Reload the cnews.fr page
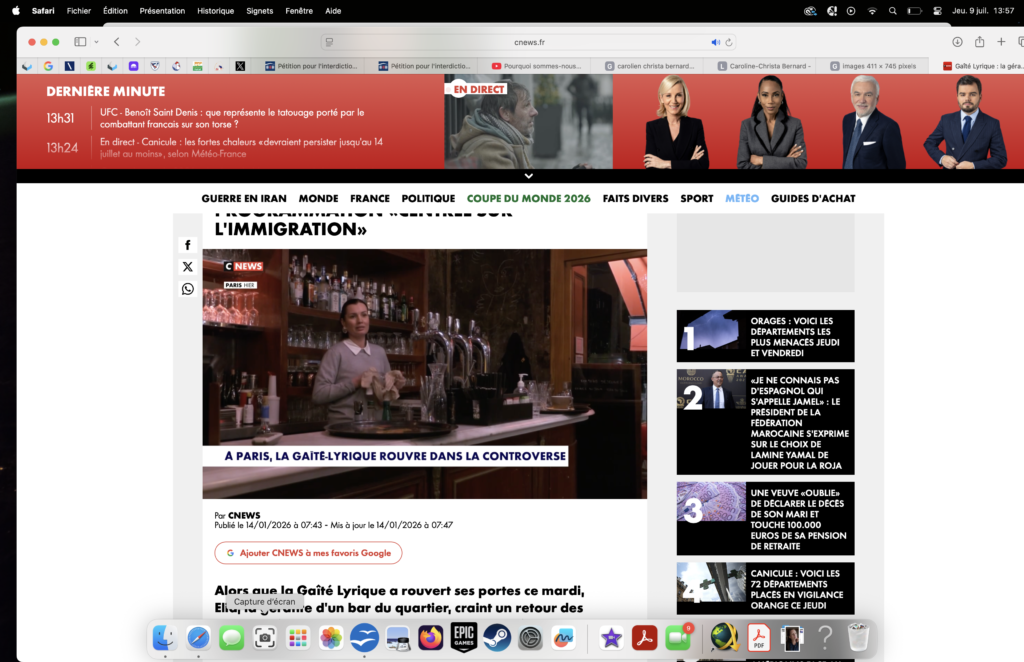The image size is (1024, 662). coord(729,42)
